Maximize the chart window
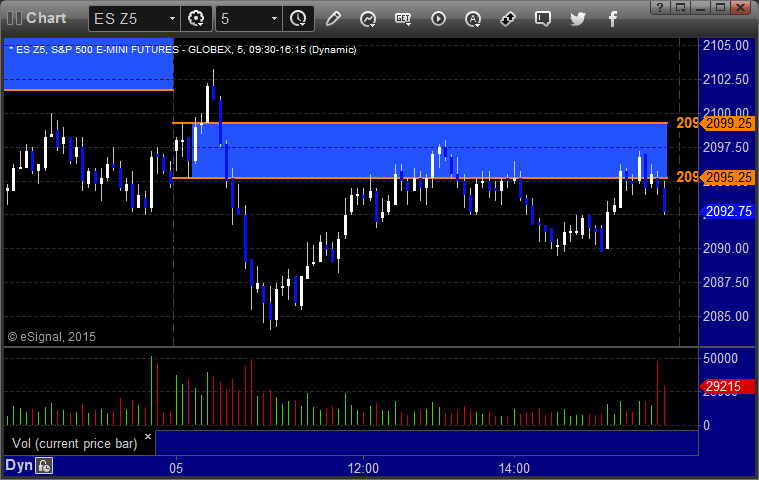This screenshot has height=480, width=759. point(720,7)
